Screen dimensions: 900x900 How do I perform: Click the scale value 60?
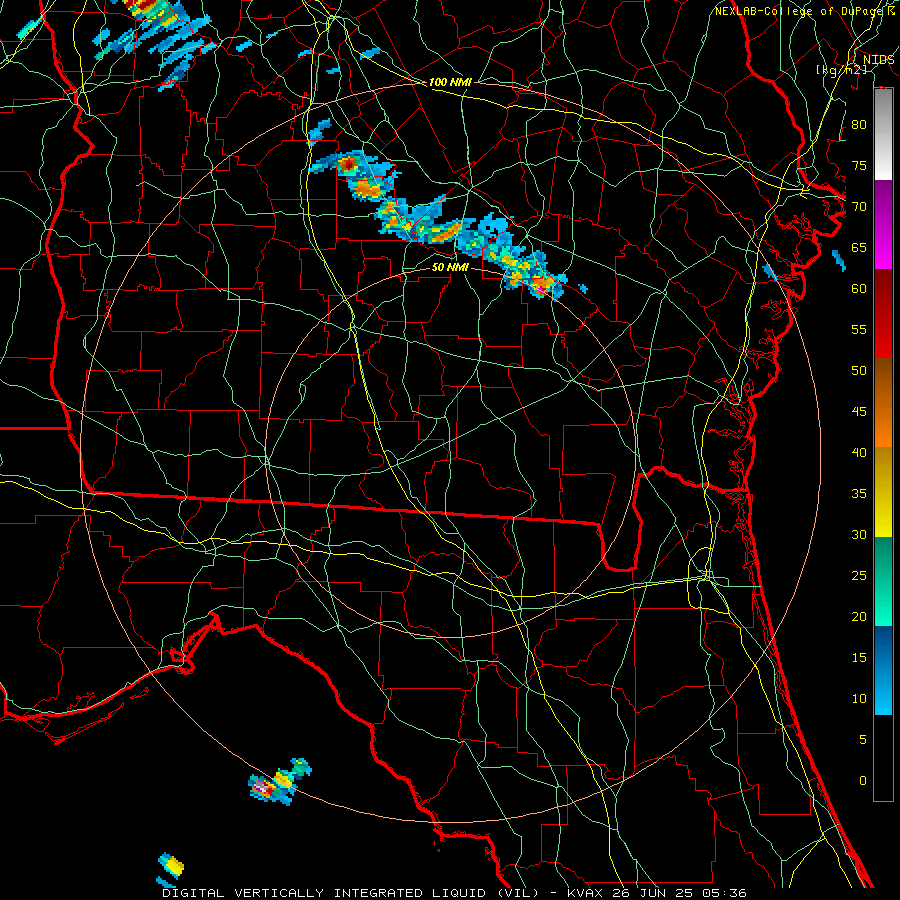[859, 289]
